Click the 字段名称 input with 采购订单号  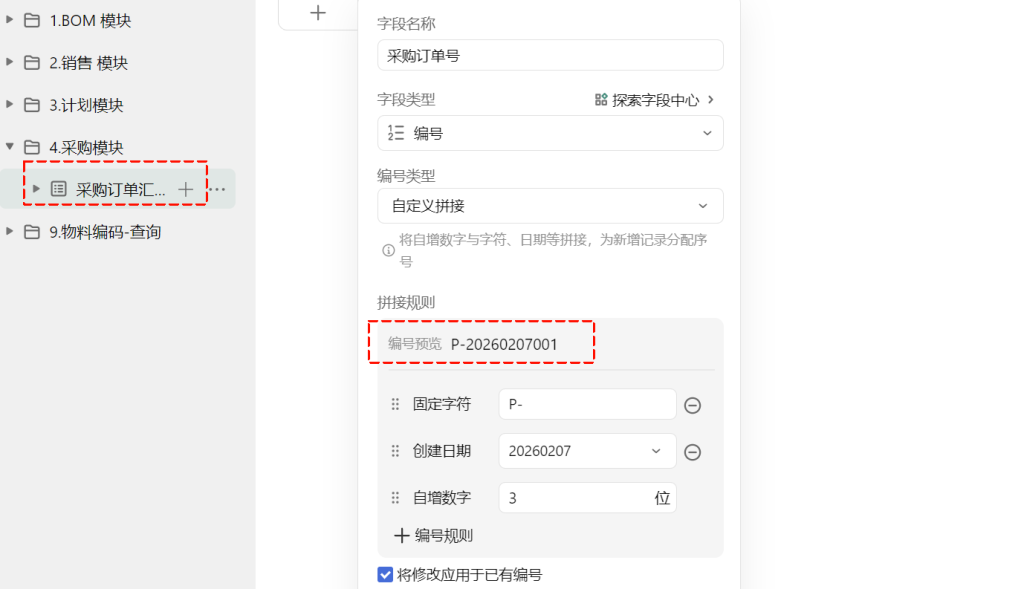pyautogui.click(x=550, y=55)
